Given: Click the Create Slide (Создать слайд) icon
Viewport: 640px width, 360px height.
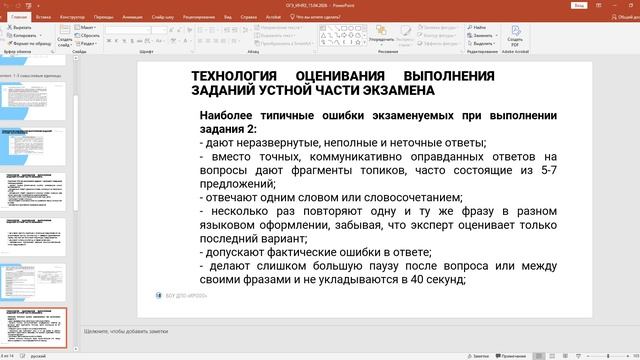Looking at the screenshot, I should [x=64, y=30].
